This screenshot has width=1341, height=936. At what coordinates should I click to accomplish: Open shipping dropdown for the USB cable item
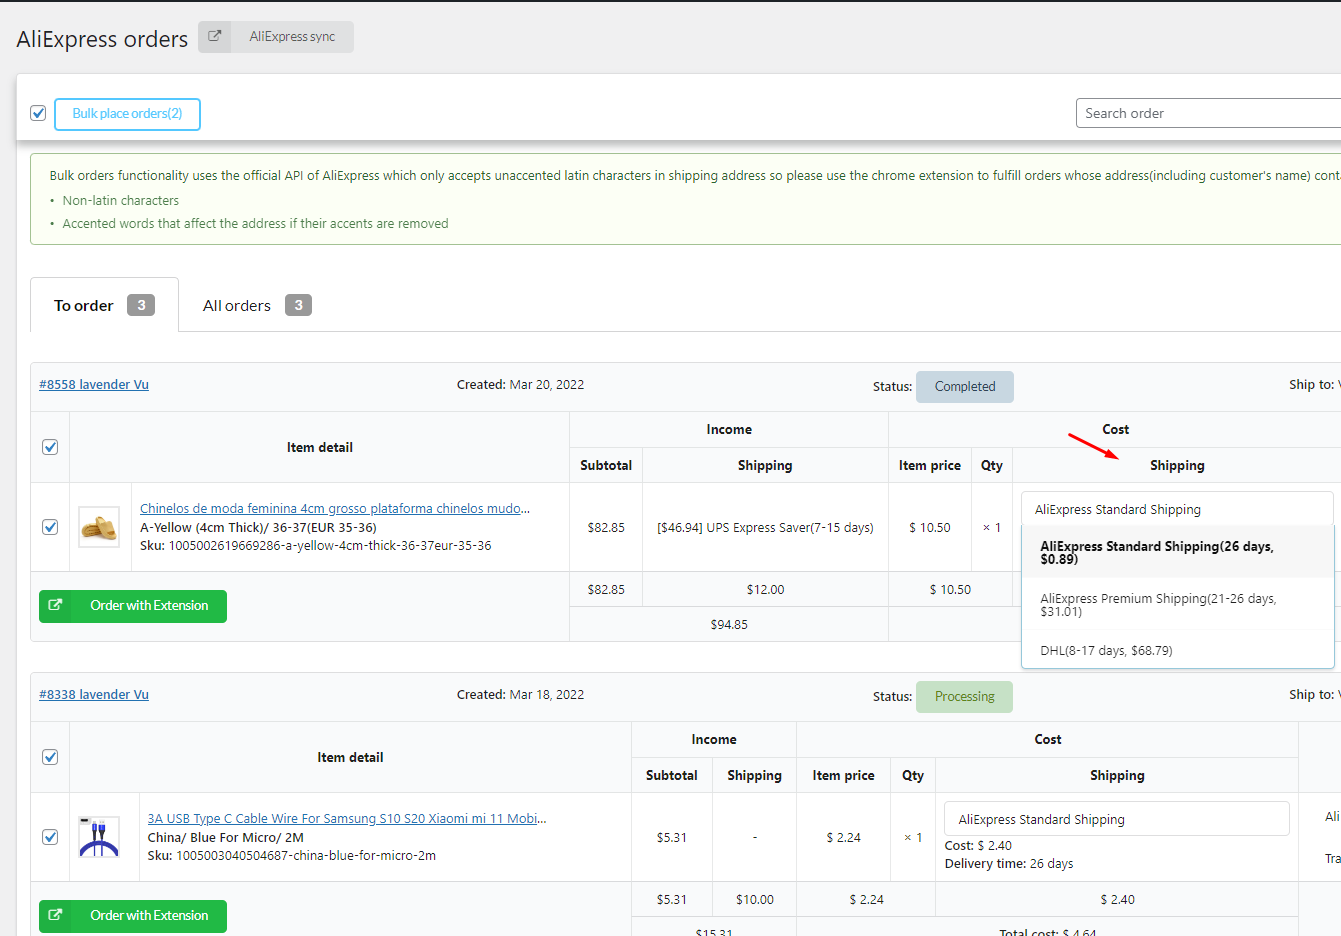(x=1117, y=819)
